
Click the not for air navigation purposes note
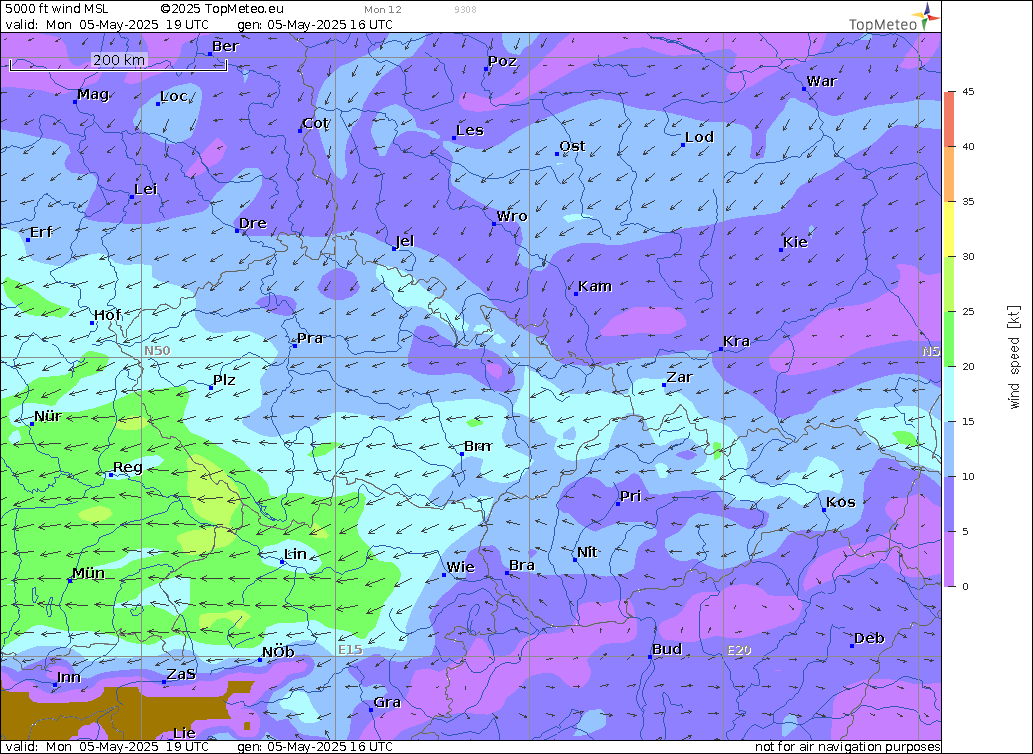848,747
